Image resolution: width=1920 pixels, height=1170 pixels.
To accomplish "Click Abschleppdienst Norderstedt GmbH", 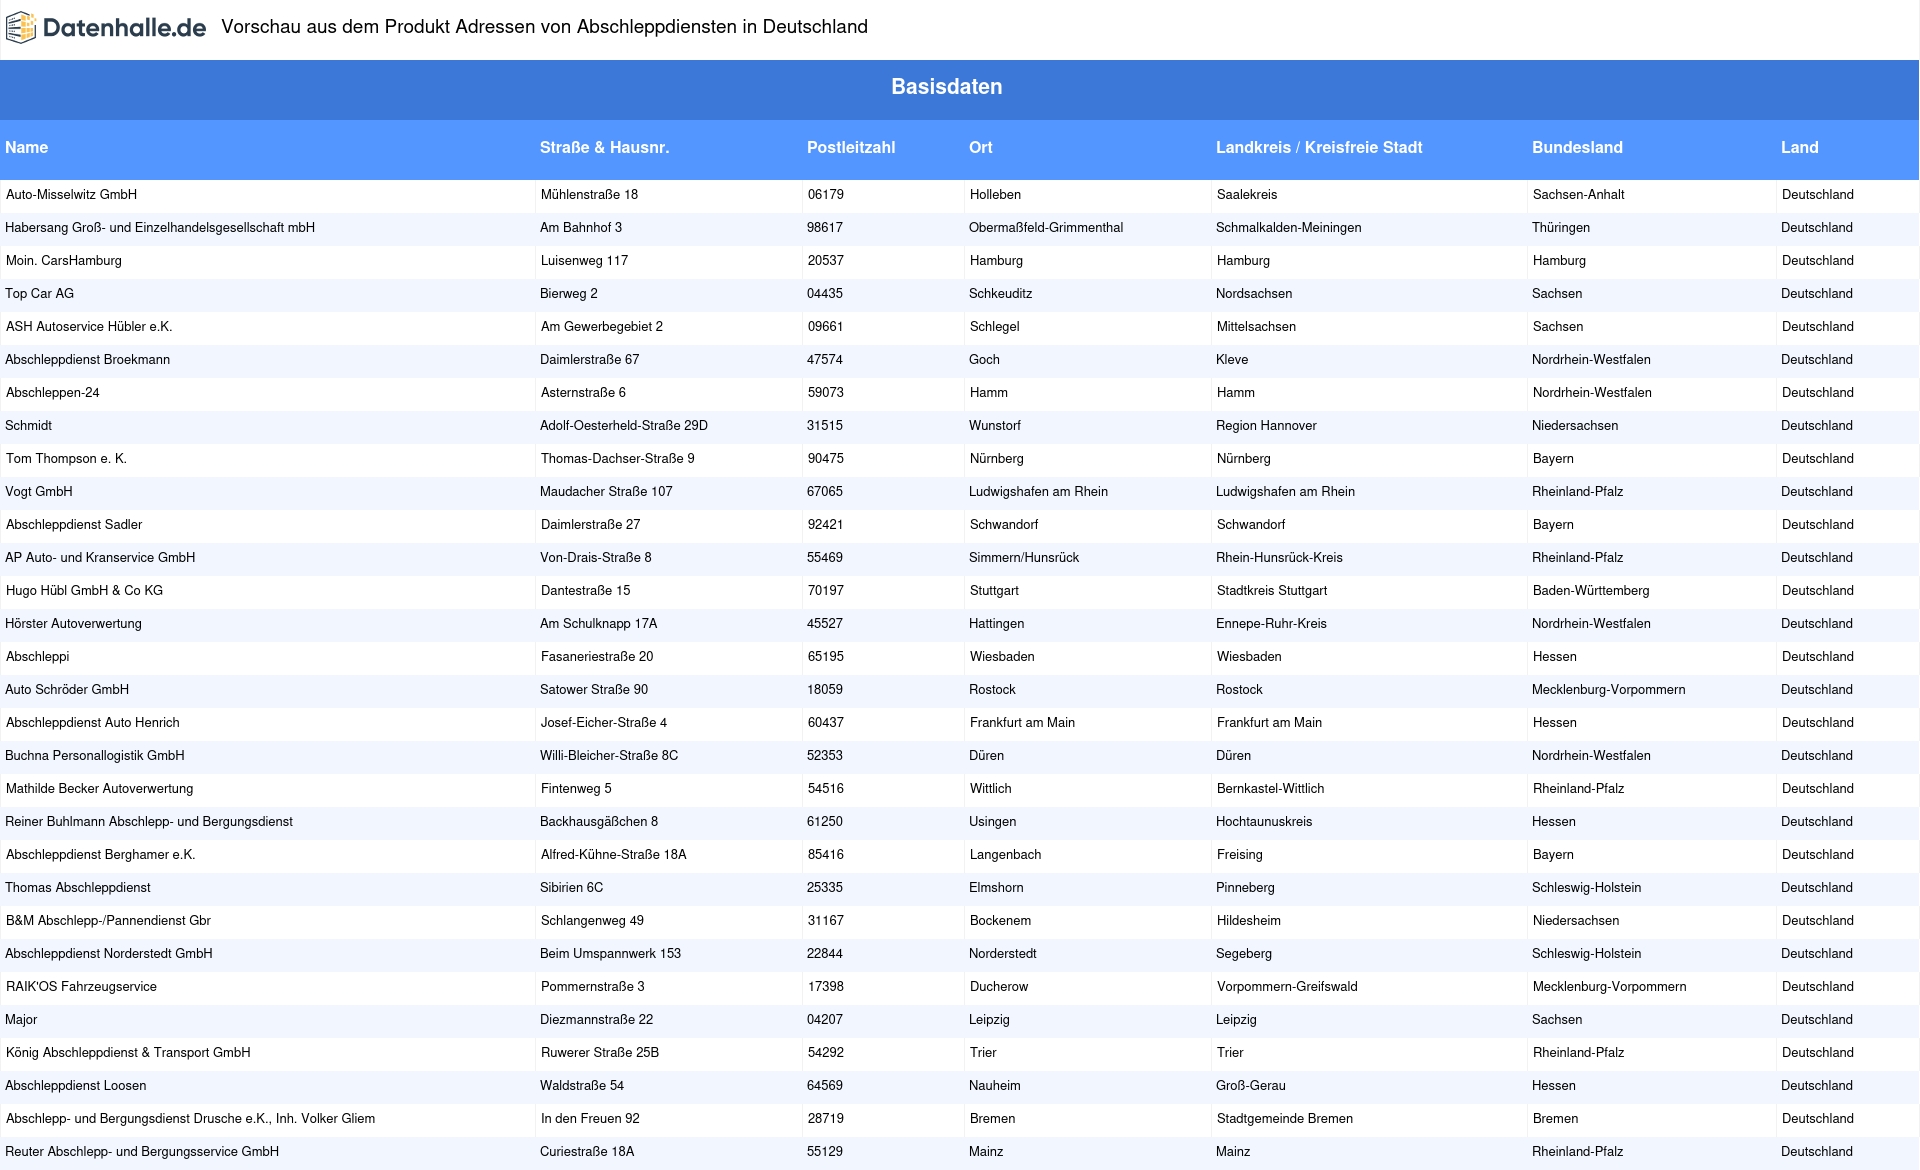I will pyautogui.click(x=109, y=954).
